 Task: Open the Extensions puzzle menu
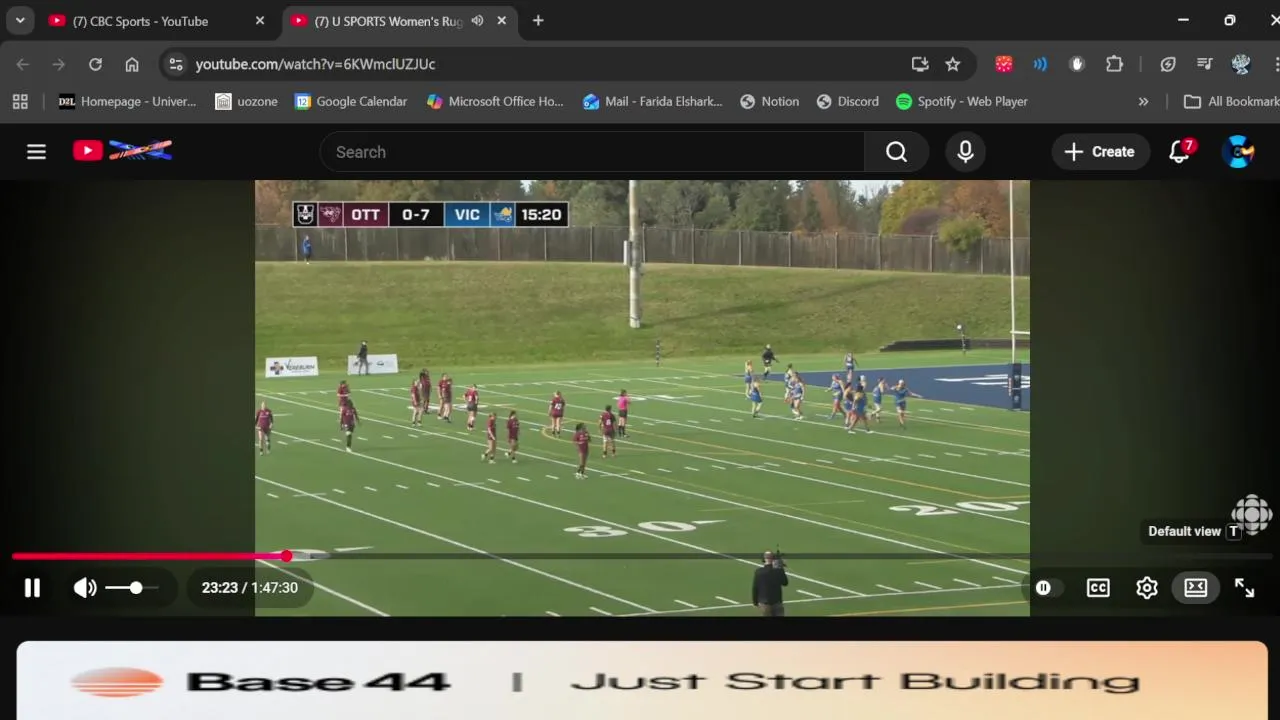1114,64
